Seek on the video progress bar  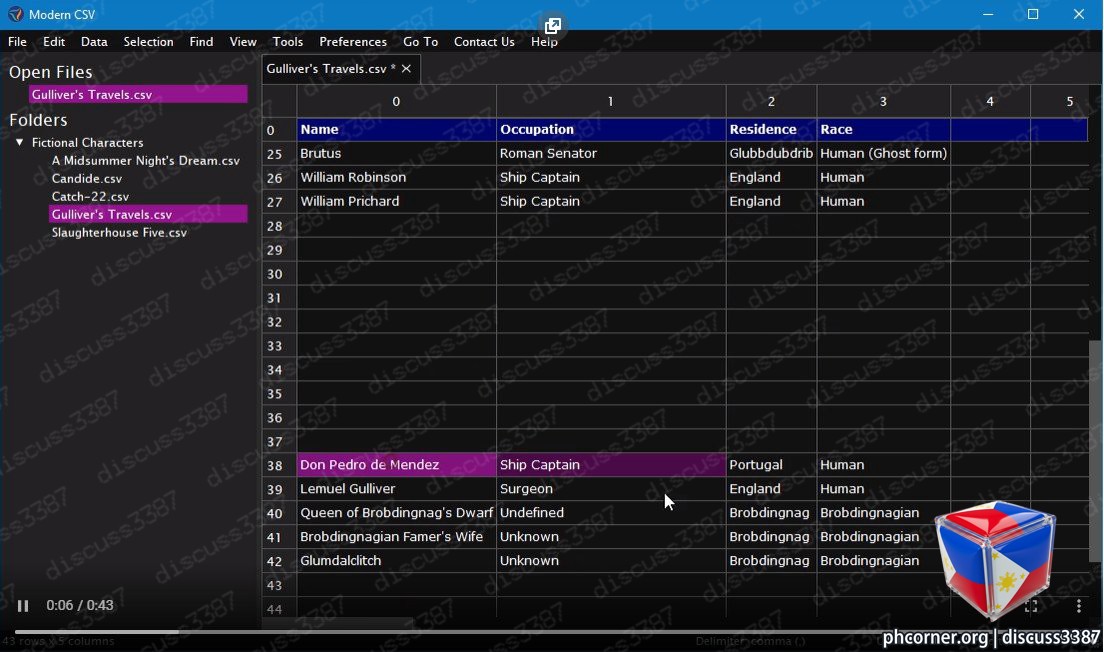(552, 632)
